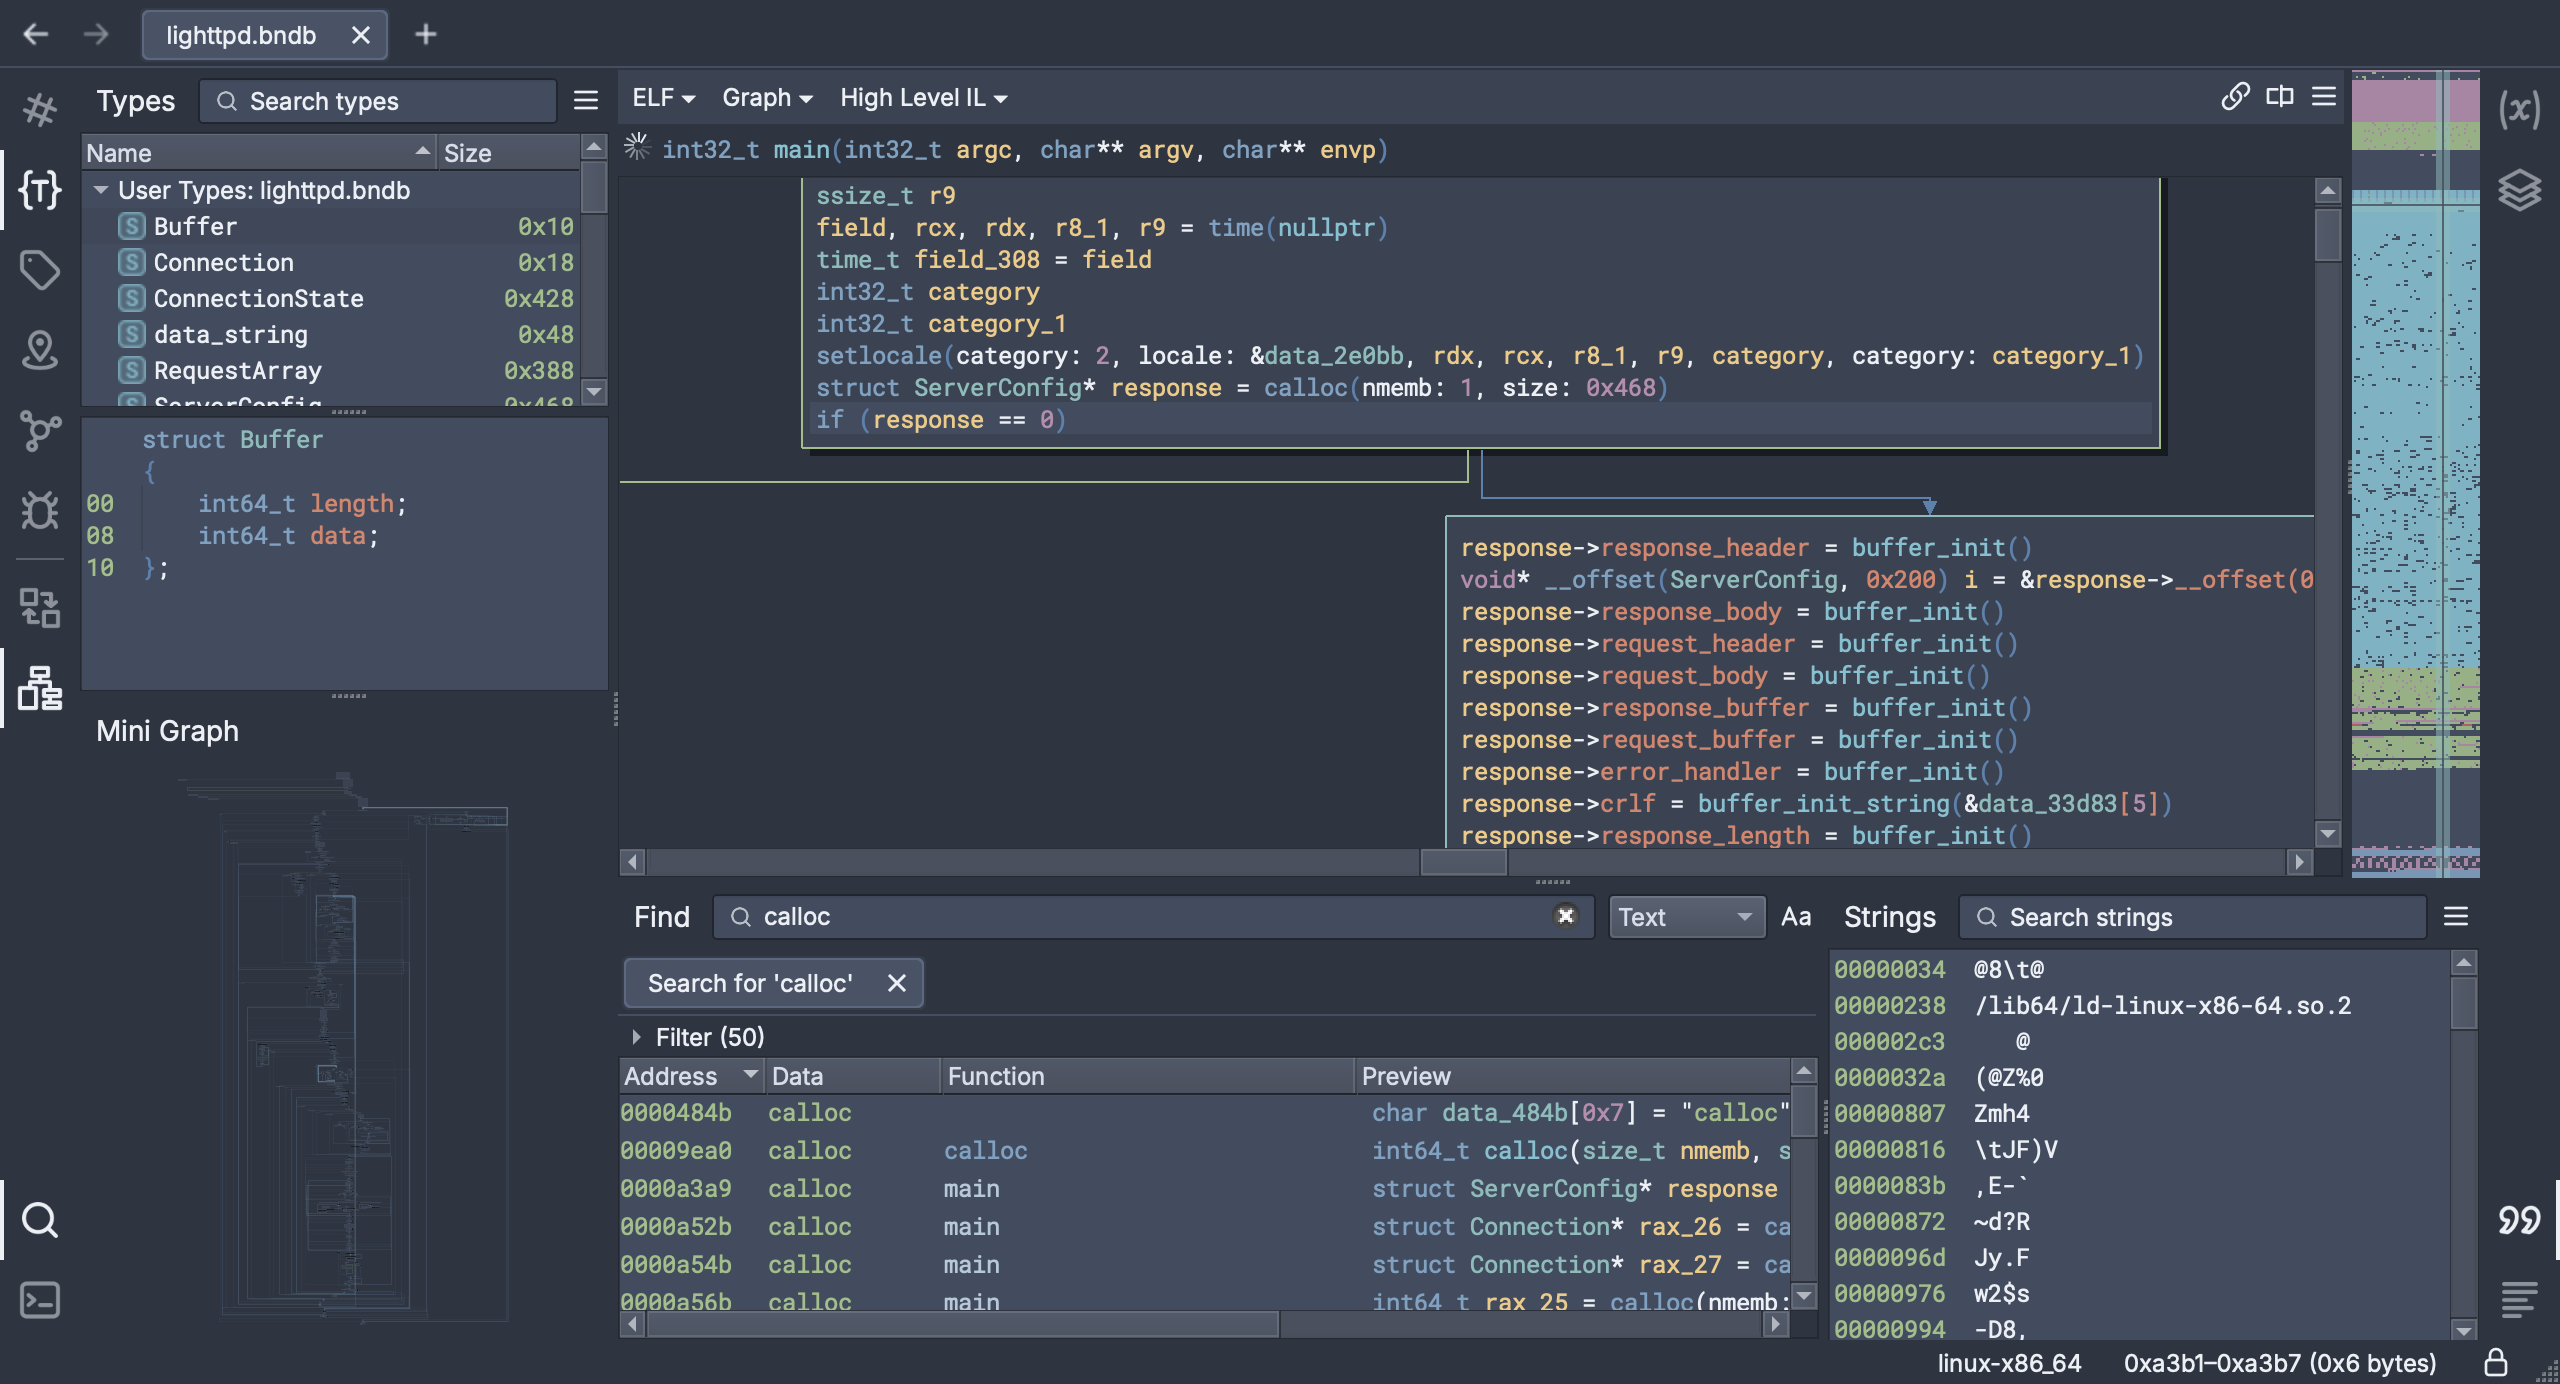Clear the calloc search input field
This screenshot has height=1384, width=2560.
point(1565,915)
